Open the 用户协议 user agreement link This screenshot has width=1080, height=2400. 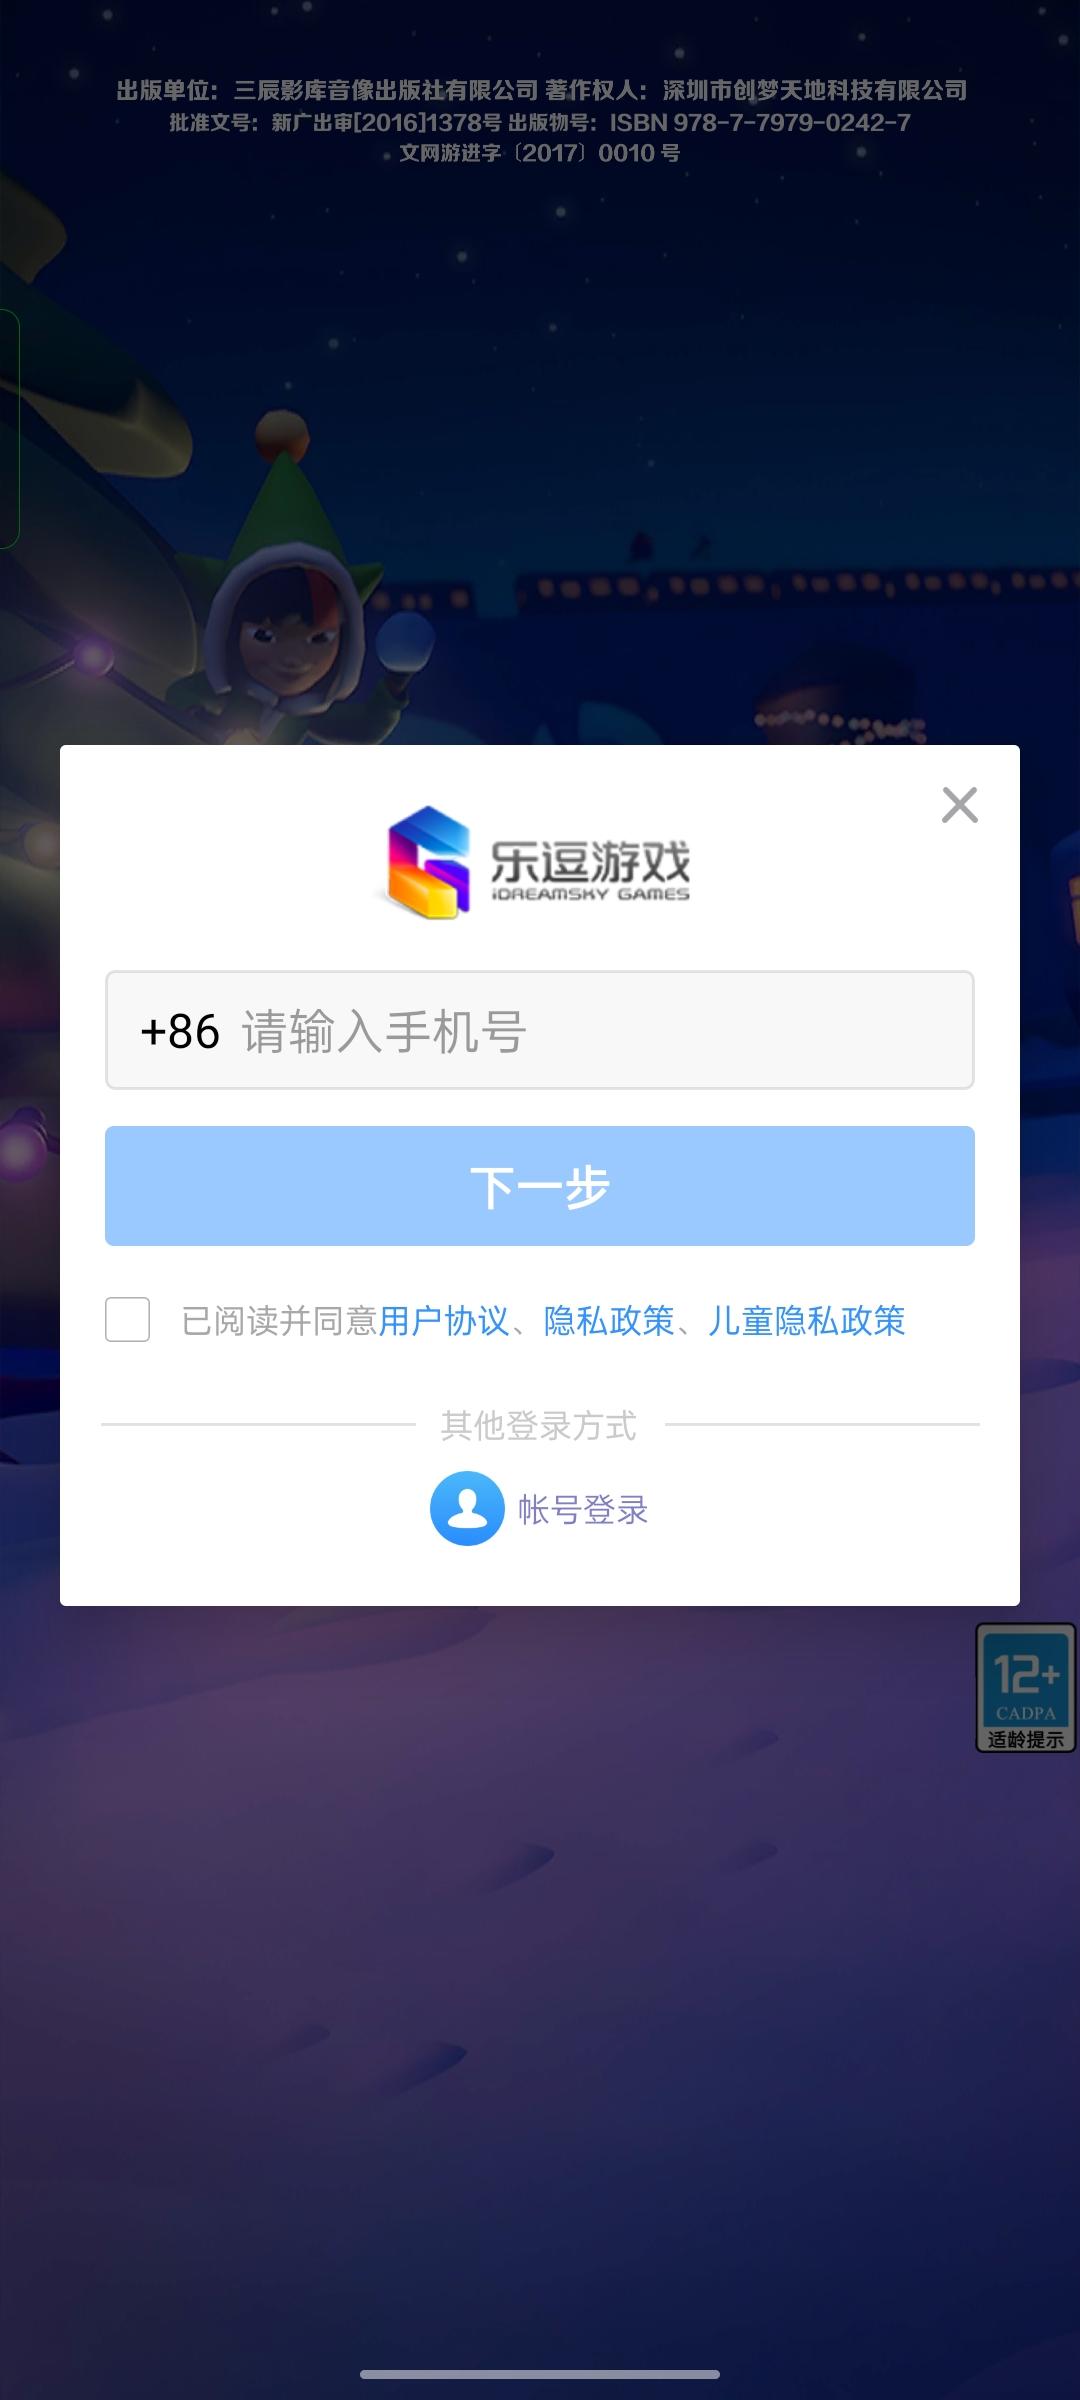tap(444, 1321)
